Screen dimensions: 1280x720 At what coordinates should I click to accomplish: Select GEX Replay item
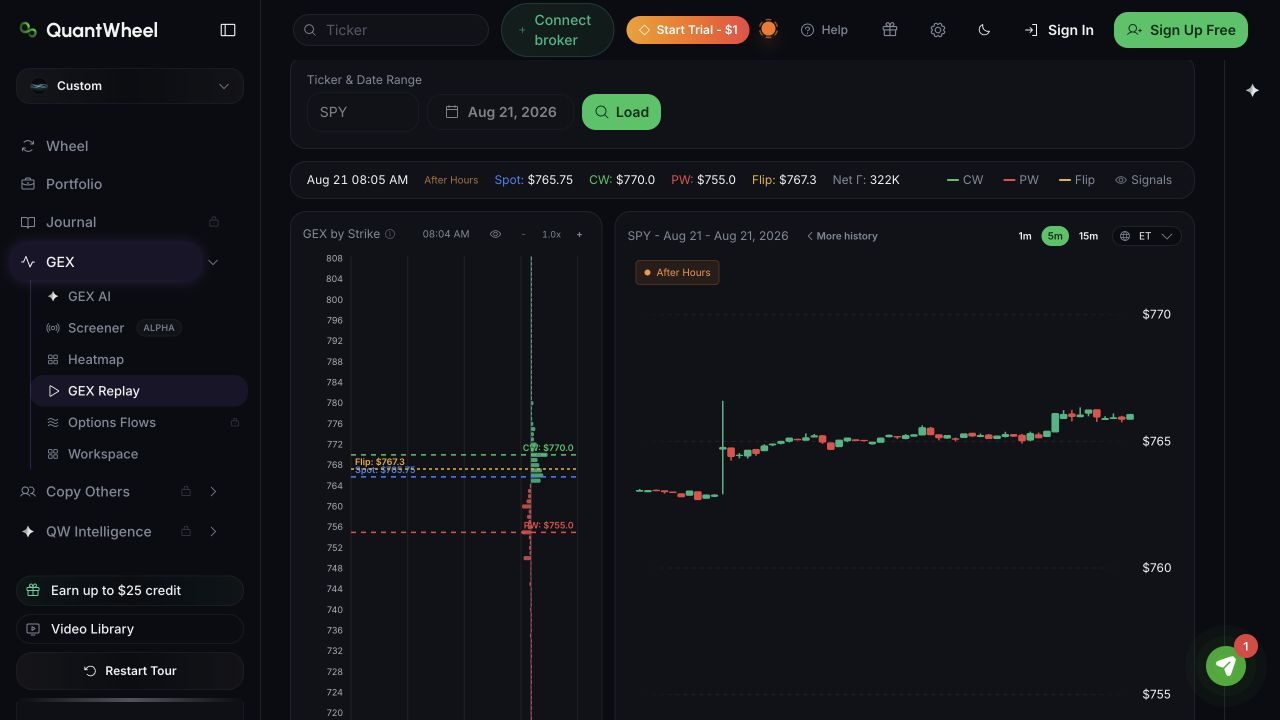[x=139, y=391]
